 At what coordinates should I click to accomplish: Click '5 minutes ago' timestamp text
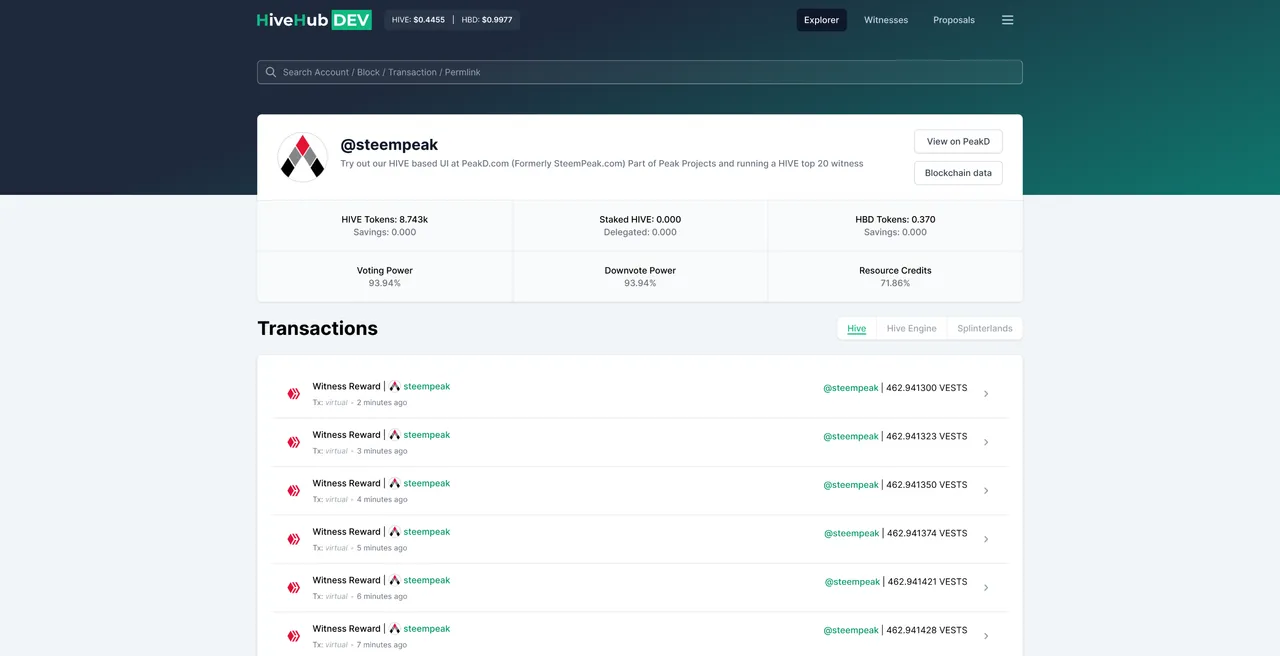382,548
